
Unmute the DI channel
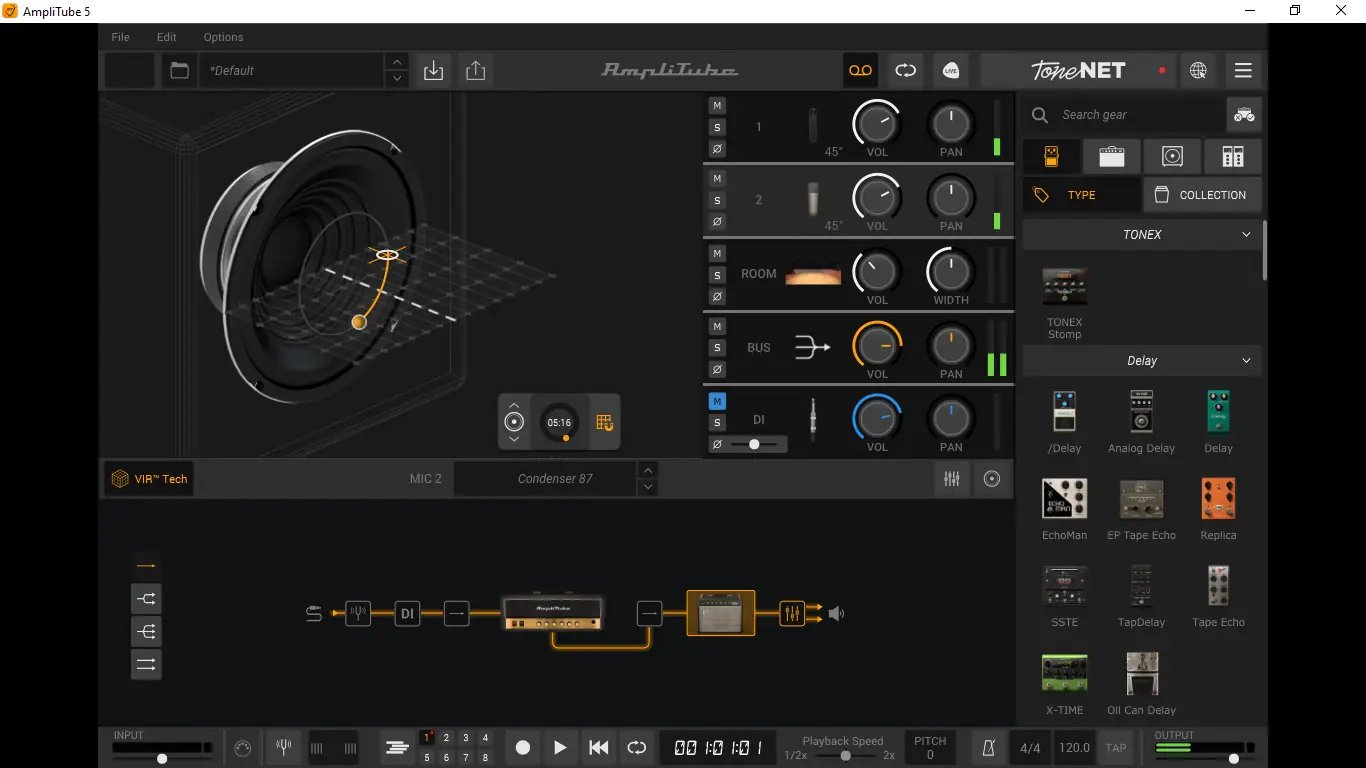pos(717,401)
